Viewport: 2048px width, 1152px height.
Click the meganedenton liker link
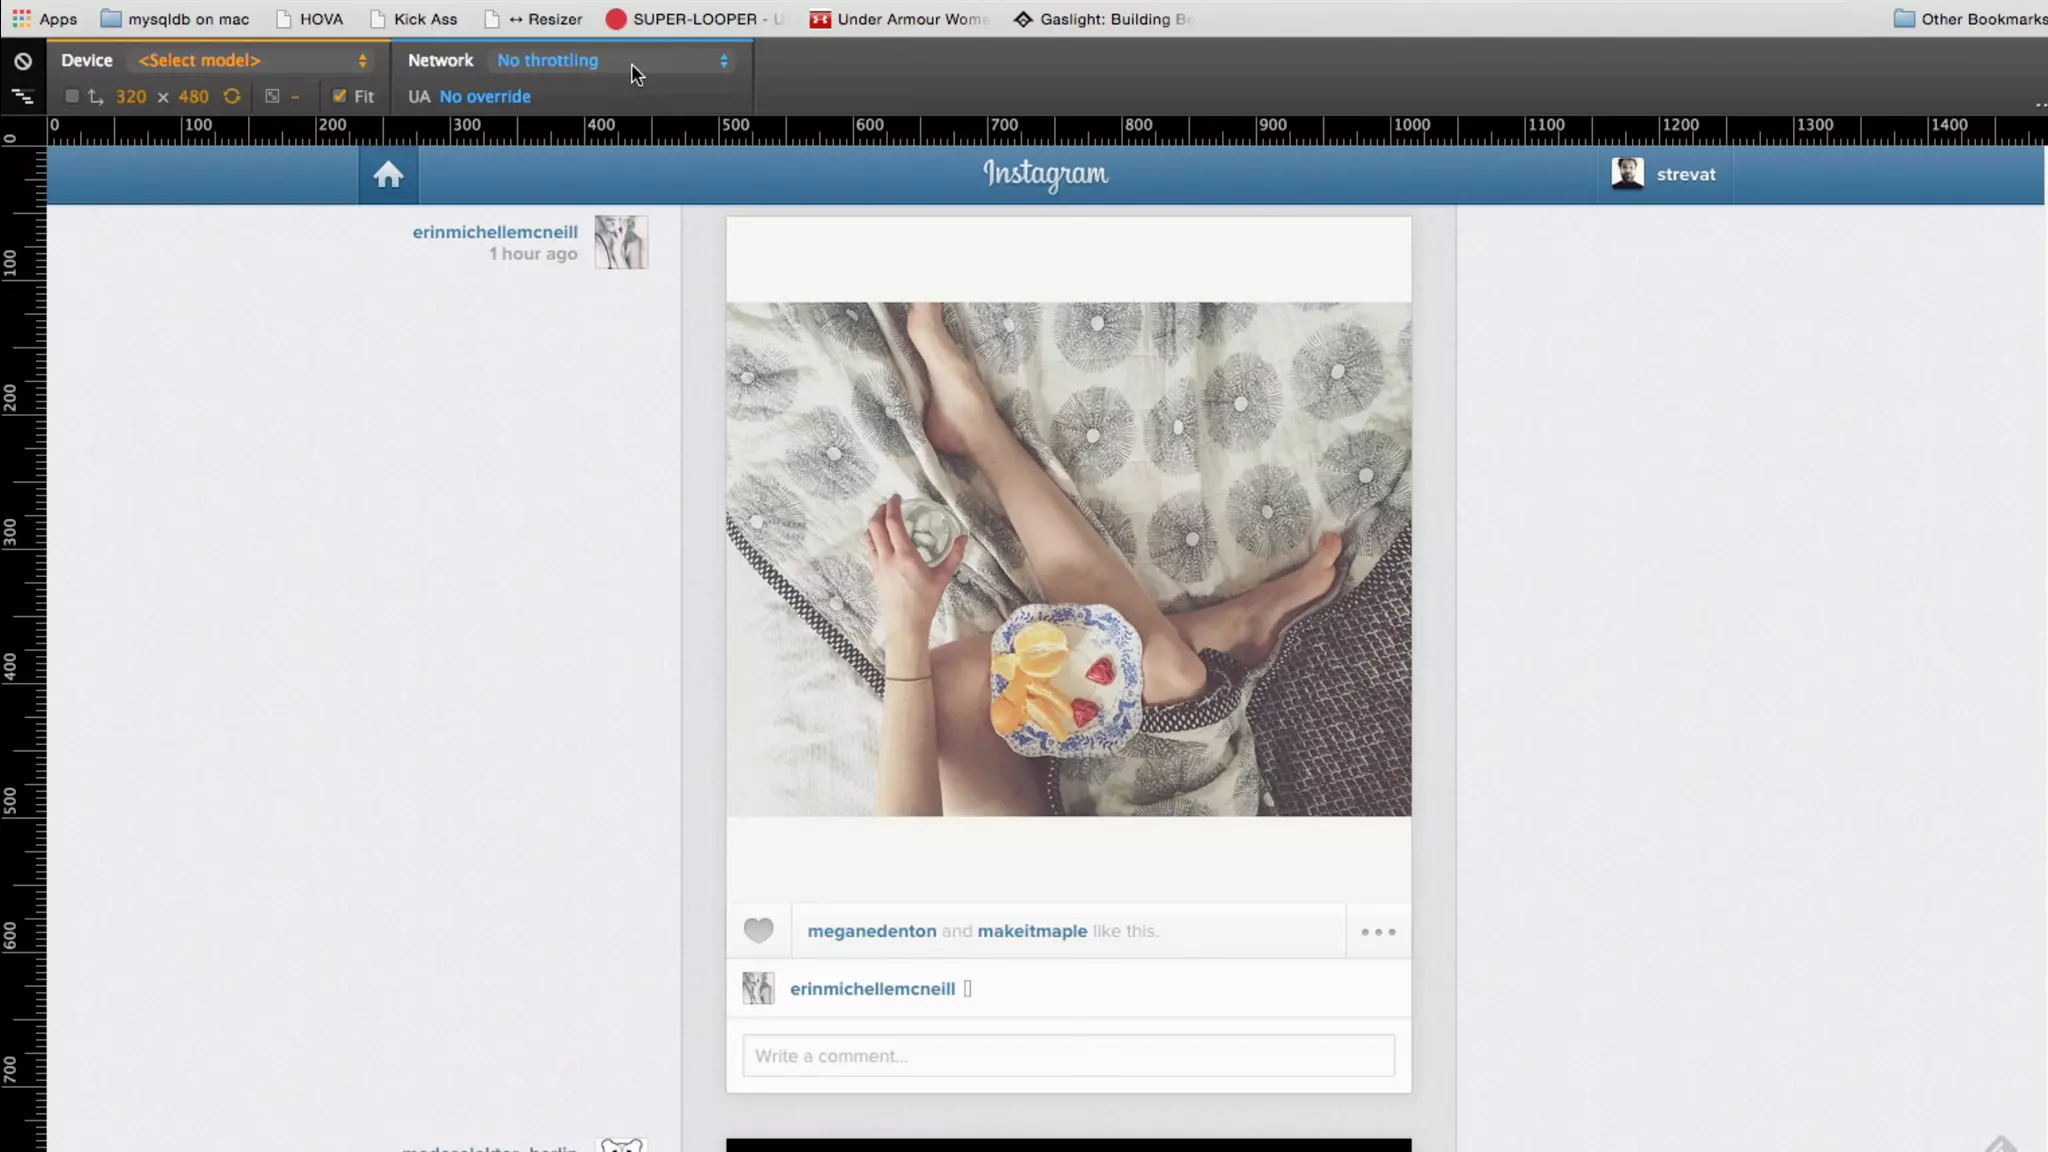871,931
